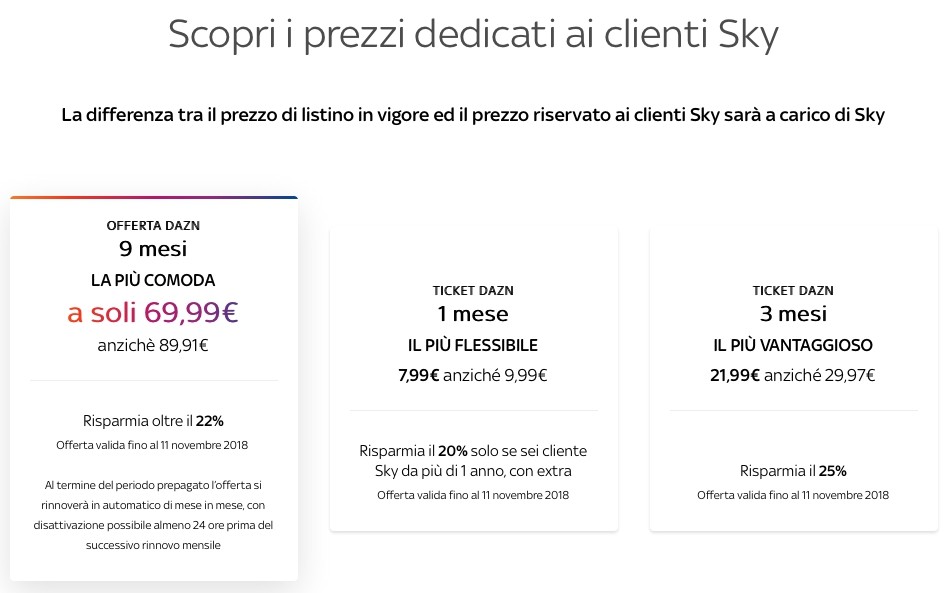This screenshot has width=948, height=593.
Task: Click the 'LA PIÙ COMODA' label
Action: [x=153, y=280]
